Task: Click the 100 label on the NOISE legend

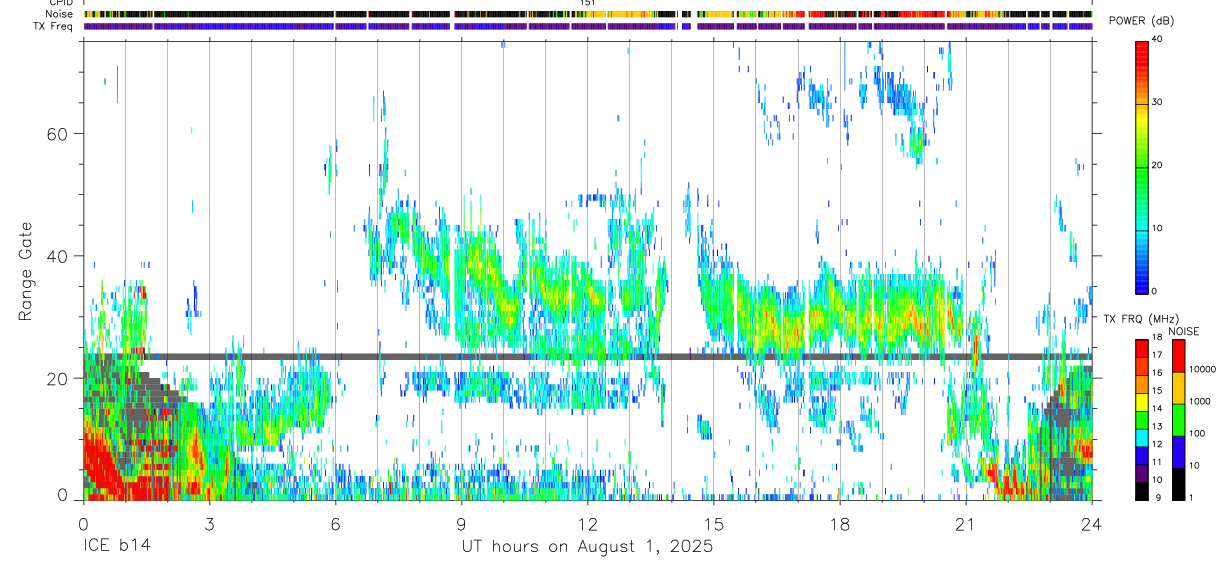Action: pyautogui.click(x=1195, y=433)
